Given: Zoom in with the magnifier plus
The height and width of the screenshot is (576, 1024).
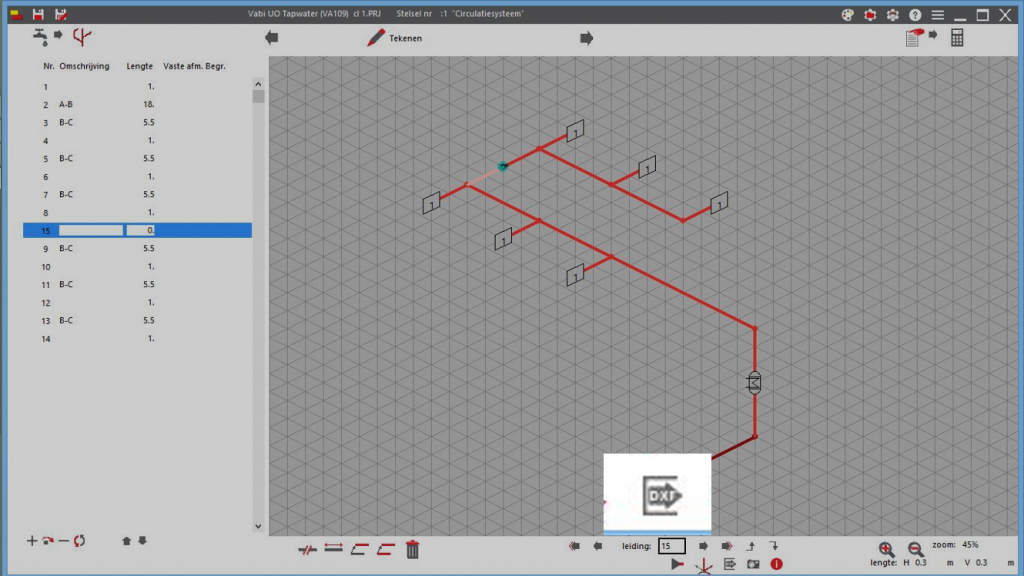Looking at the screenshot, I should [886, 549].
